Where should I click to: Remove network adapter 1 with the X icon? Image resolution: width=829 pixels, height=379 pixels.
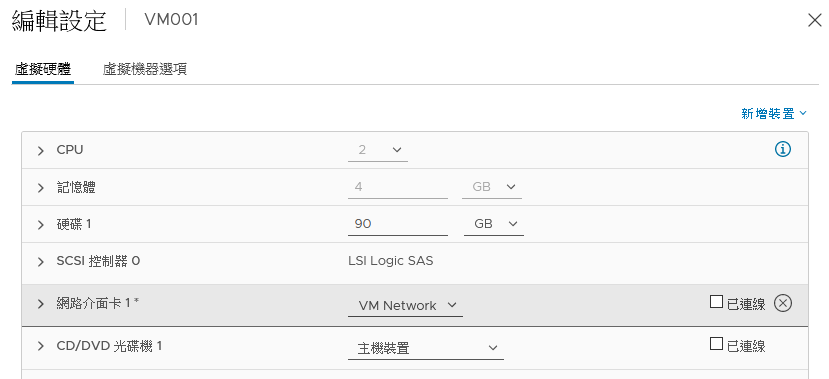tap(783, 303)
